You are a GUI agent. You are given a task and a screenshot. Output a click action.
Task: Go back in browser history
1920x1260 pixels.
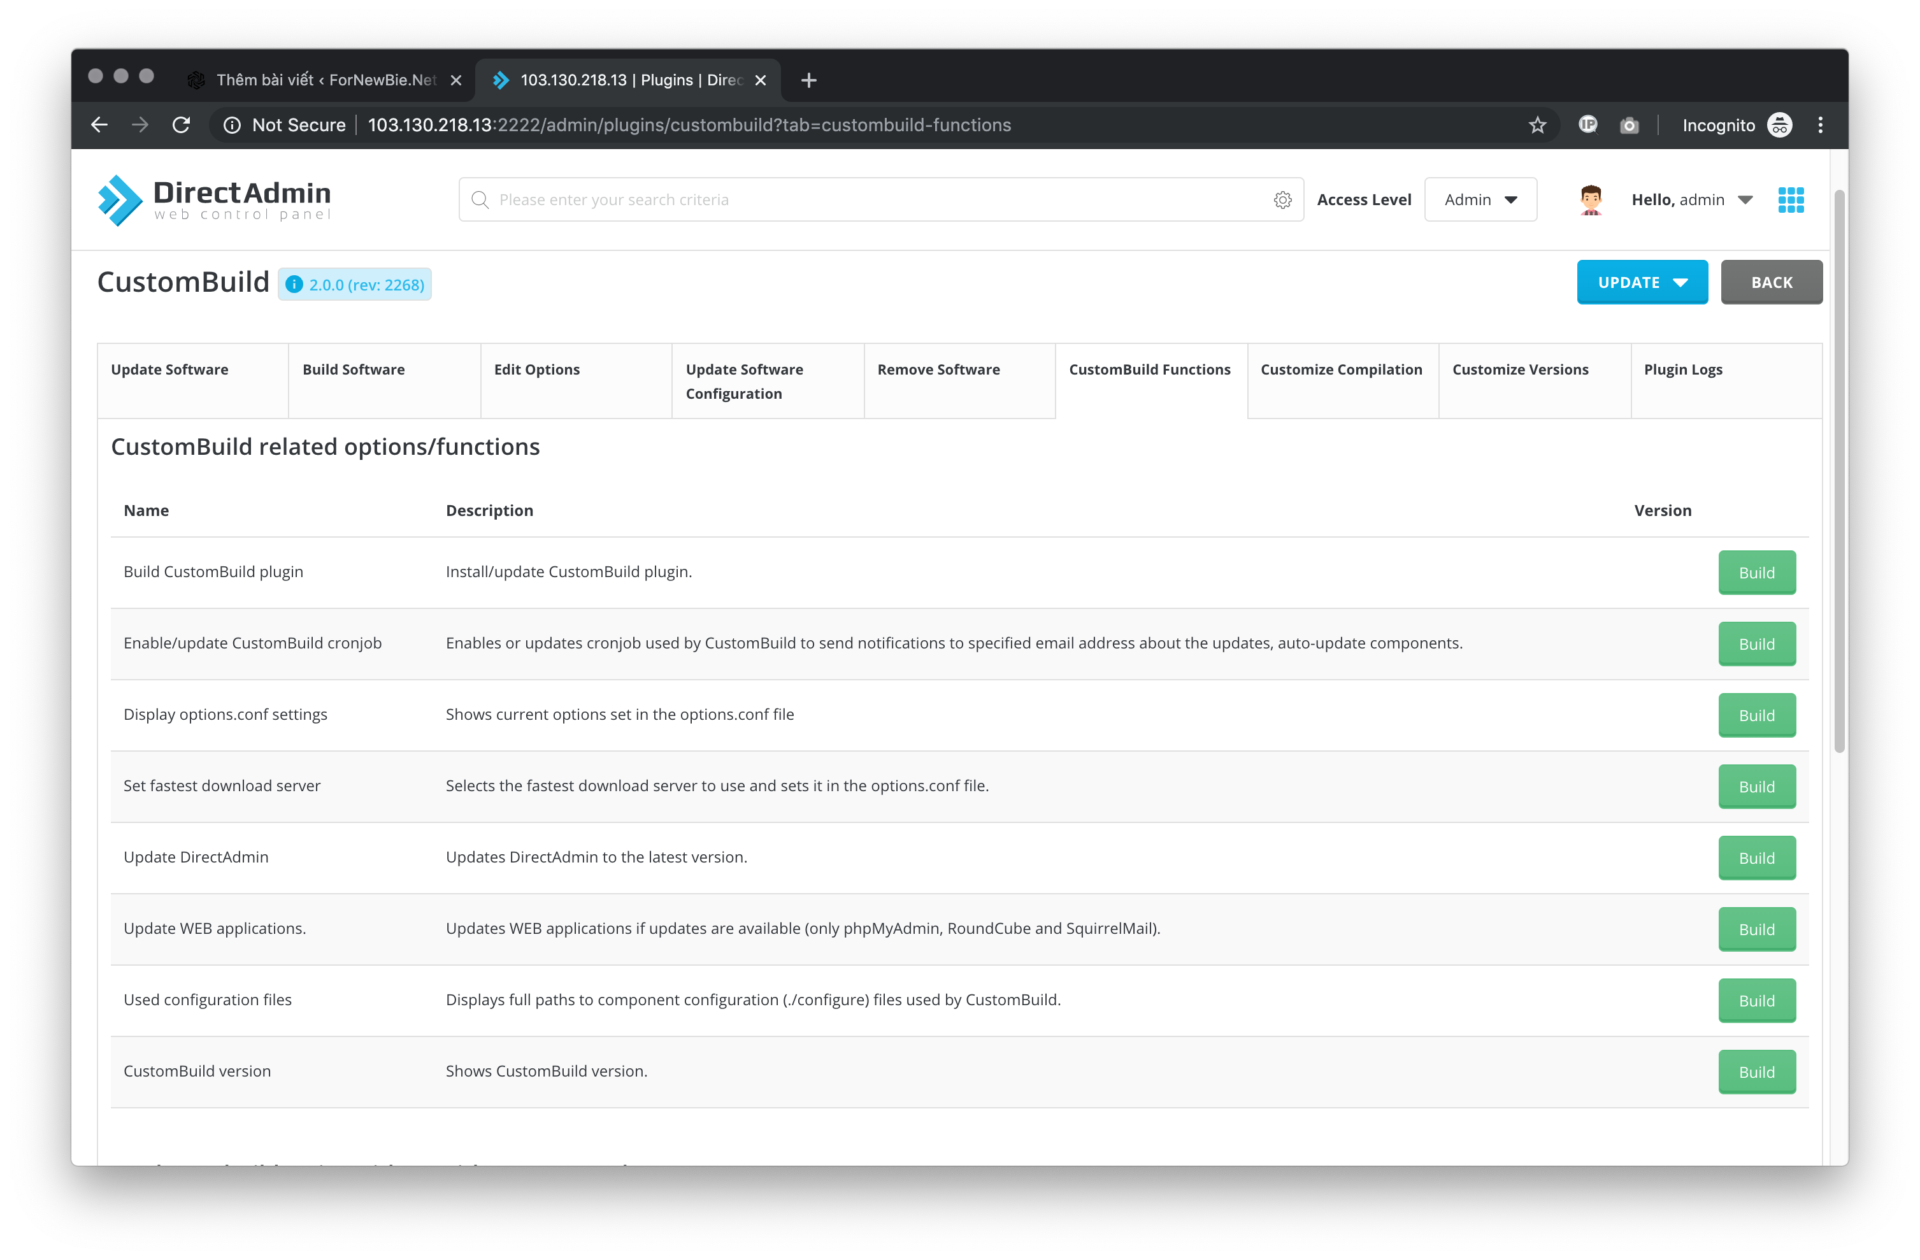point(99,125)
